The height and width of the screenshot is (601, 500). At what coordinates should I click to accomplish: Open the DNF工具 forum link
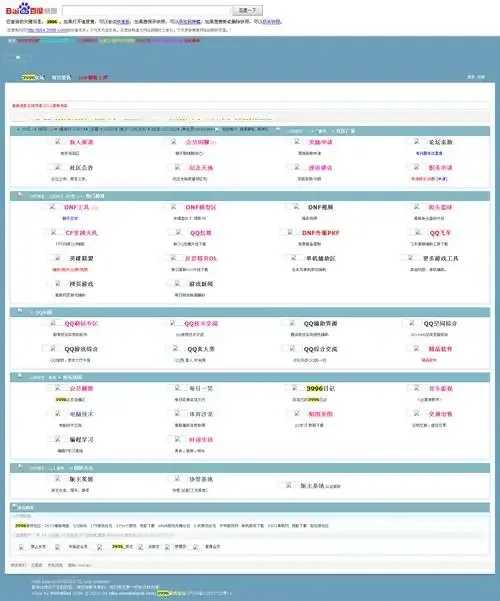point(77,207)
